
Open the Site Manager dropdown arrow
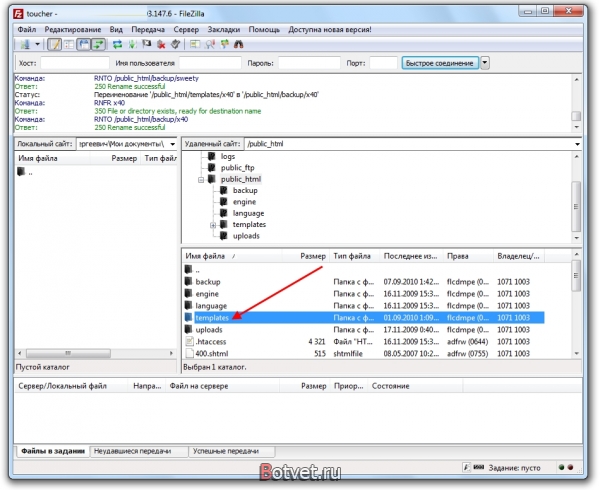tap(38, 44)
